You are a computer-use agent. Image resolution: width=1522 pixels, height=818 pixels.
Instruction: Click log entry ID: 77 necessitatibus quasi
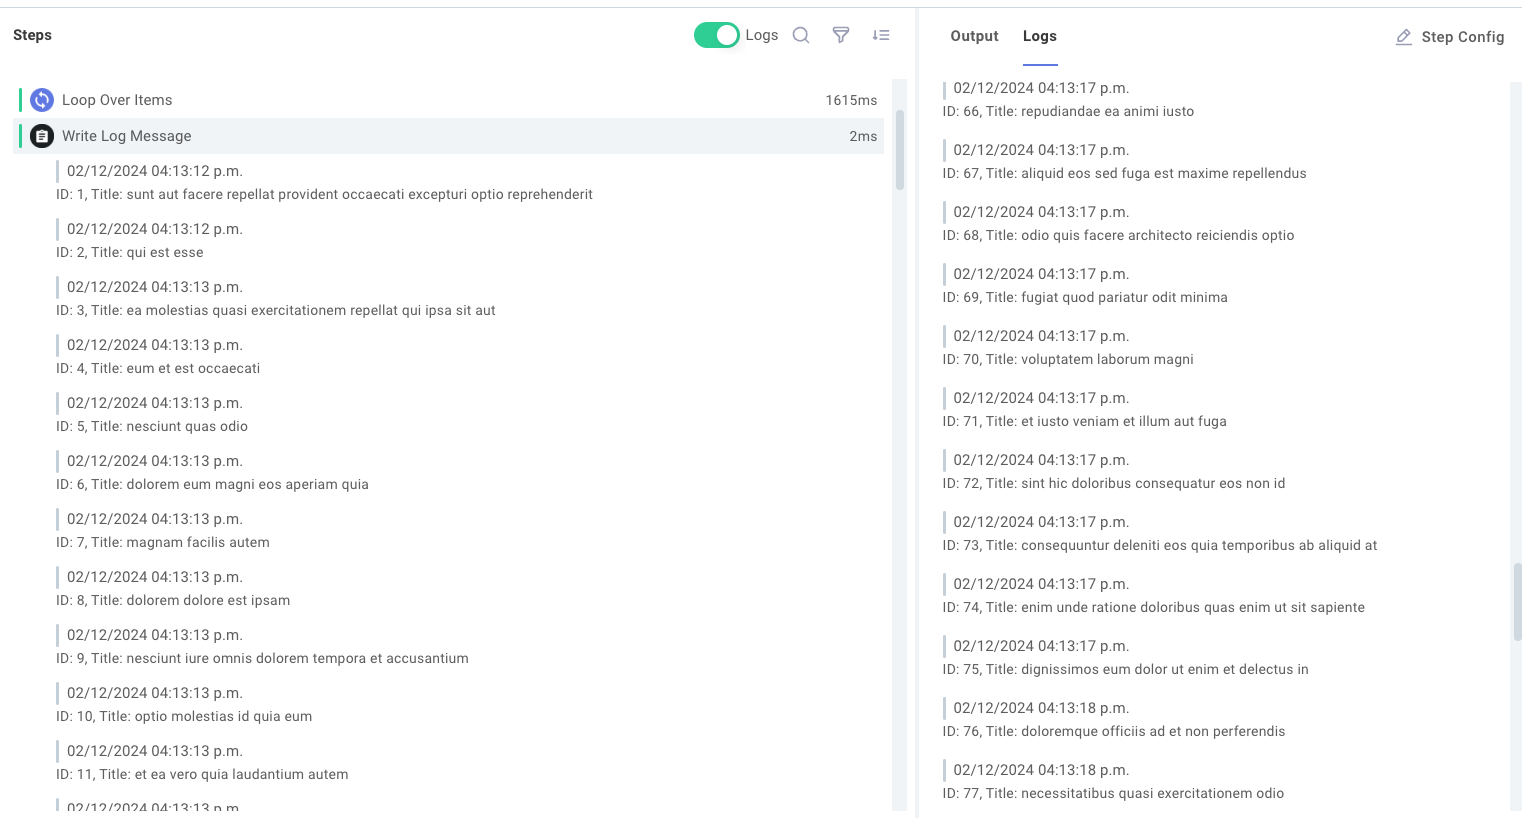pos(1113,793)
